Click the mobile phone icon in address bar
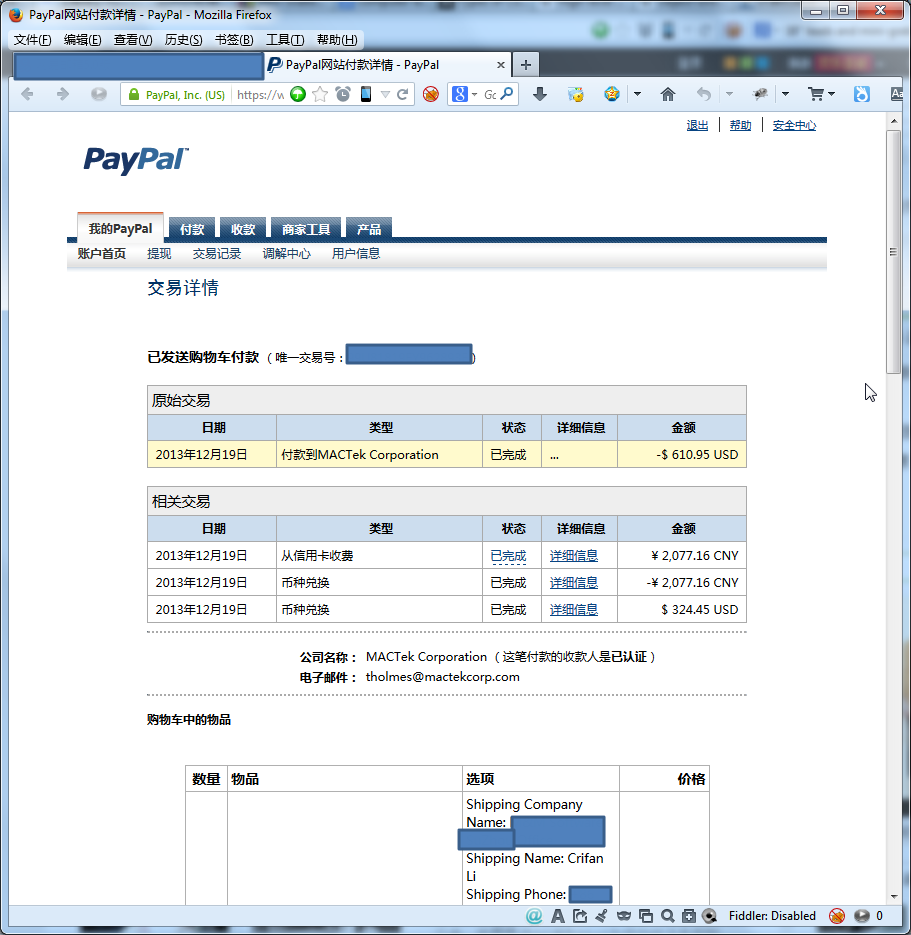Image resolution: width=911 pixels, height=935 pixels. [x=365, y=94]
